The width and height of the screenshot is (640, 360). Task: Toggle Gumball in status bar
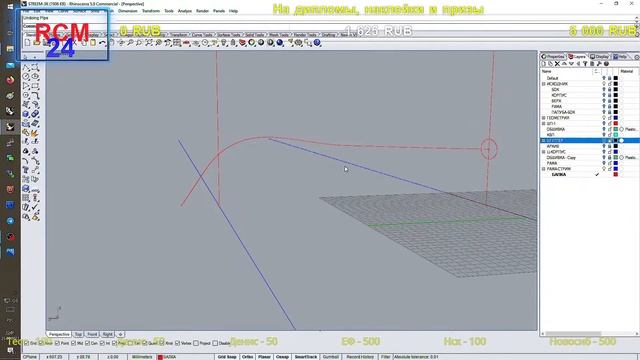[x=331, y=357]
